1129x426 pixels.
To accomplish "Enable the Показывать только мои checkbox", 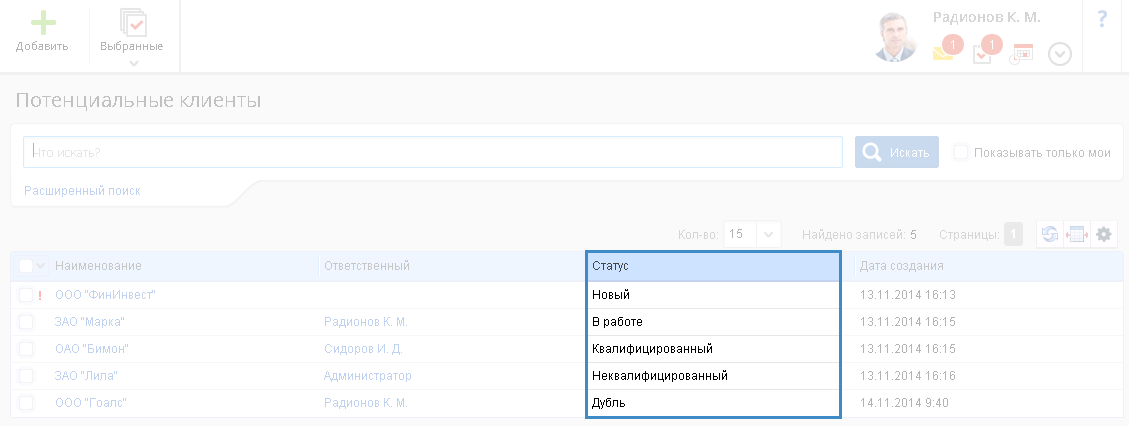I will [961, 152].
